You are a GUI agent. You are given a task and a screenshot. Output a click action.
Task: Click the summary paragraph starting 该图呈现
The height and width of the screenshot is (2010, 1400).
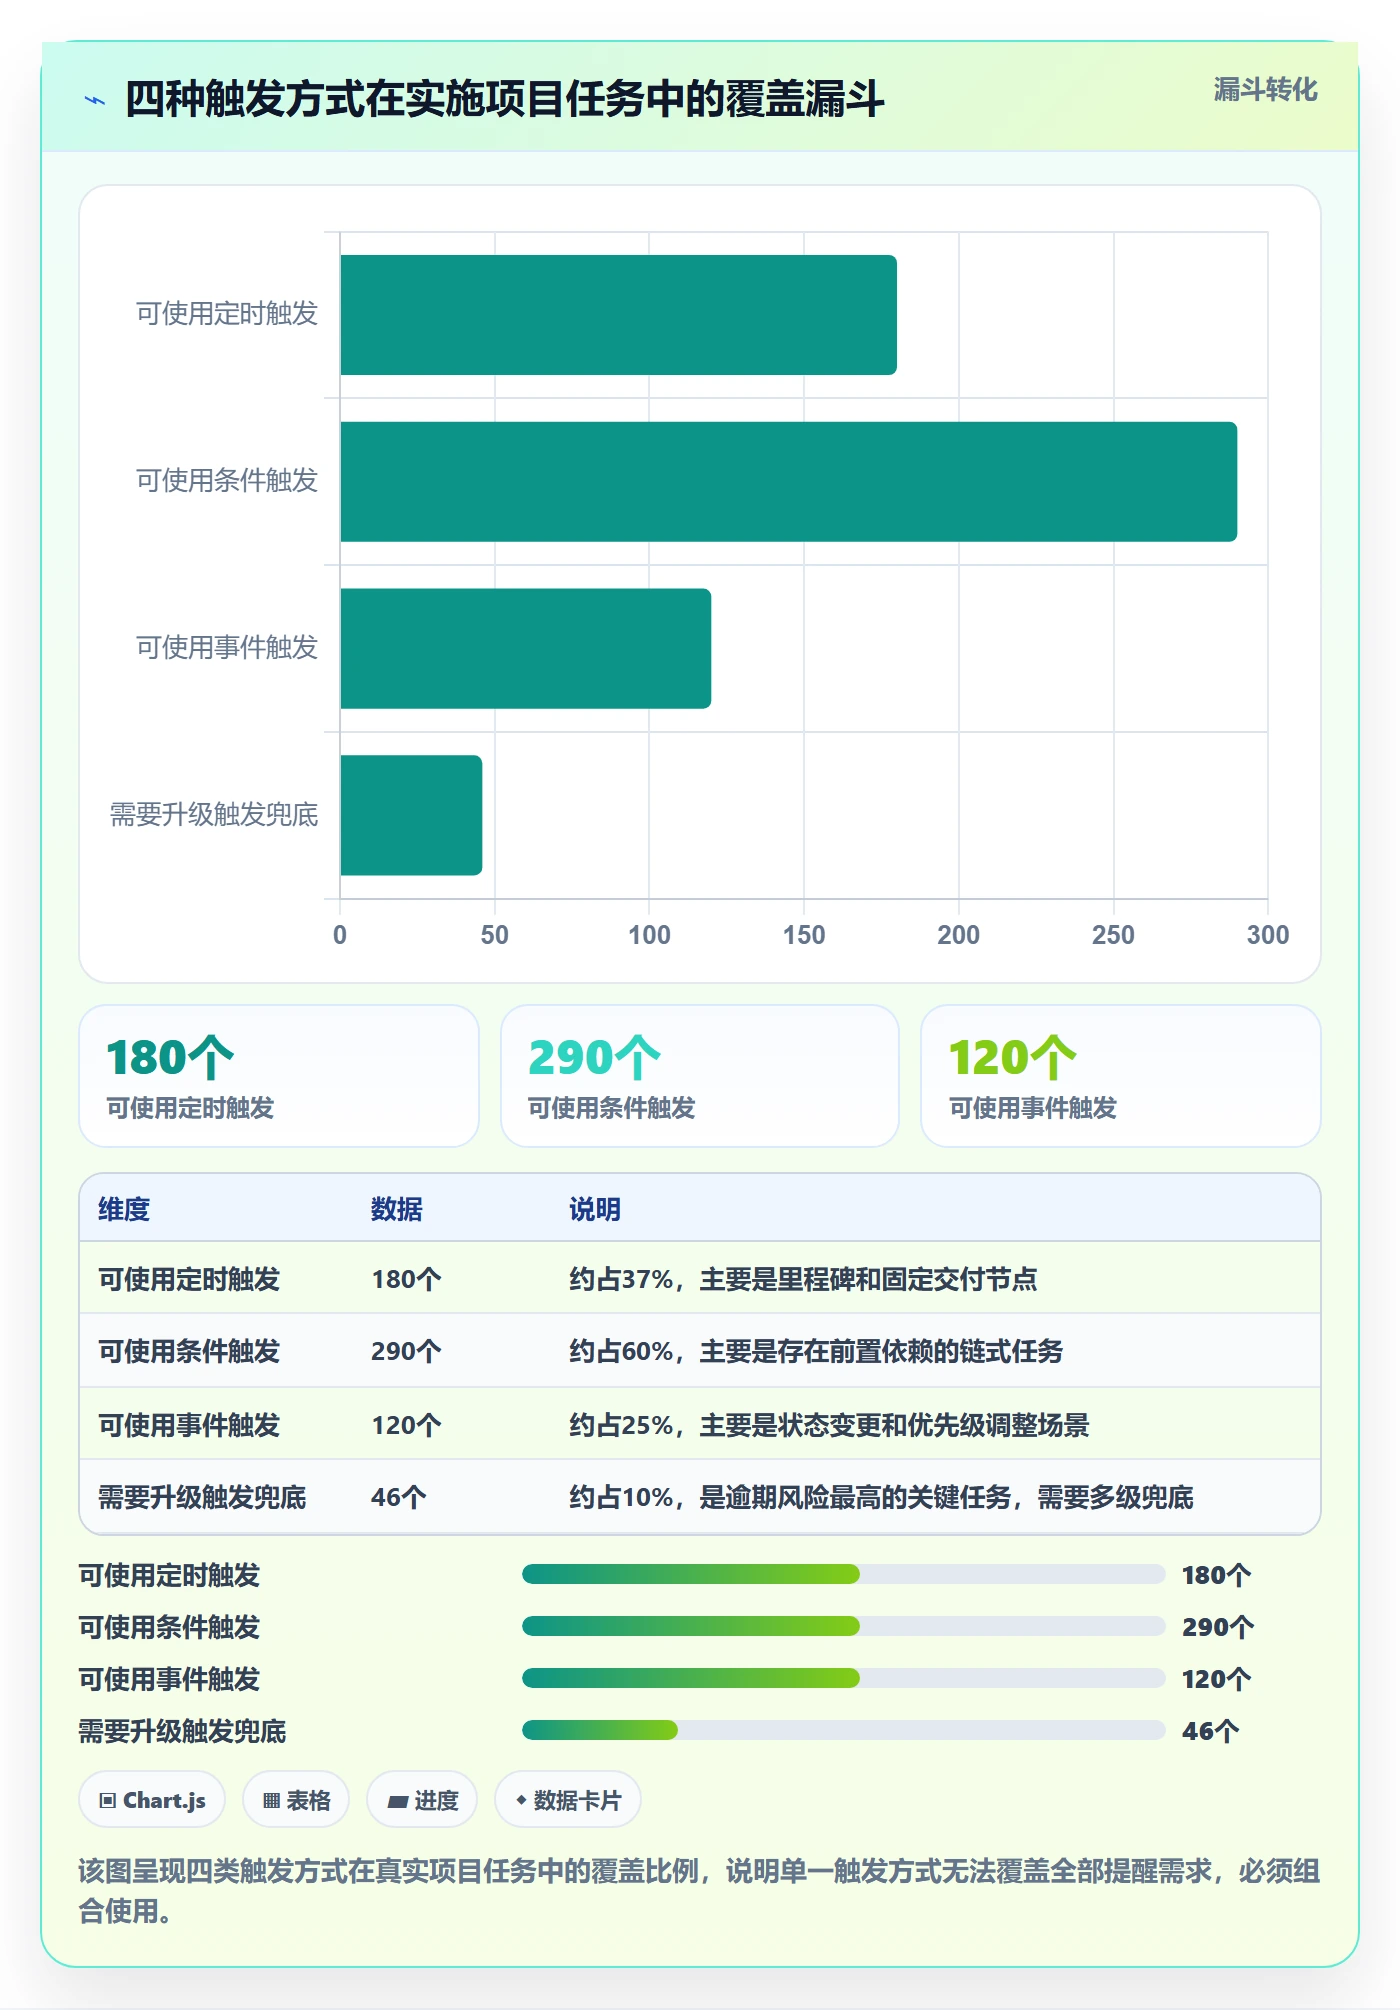[699, 1891]
